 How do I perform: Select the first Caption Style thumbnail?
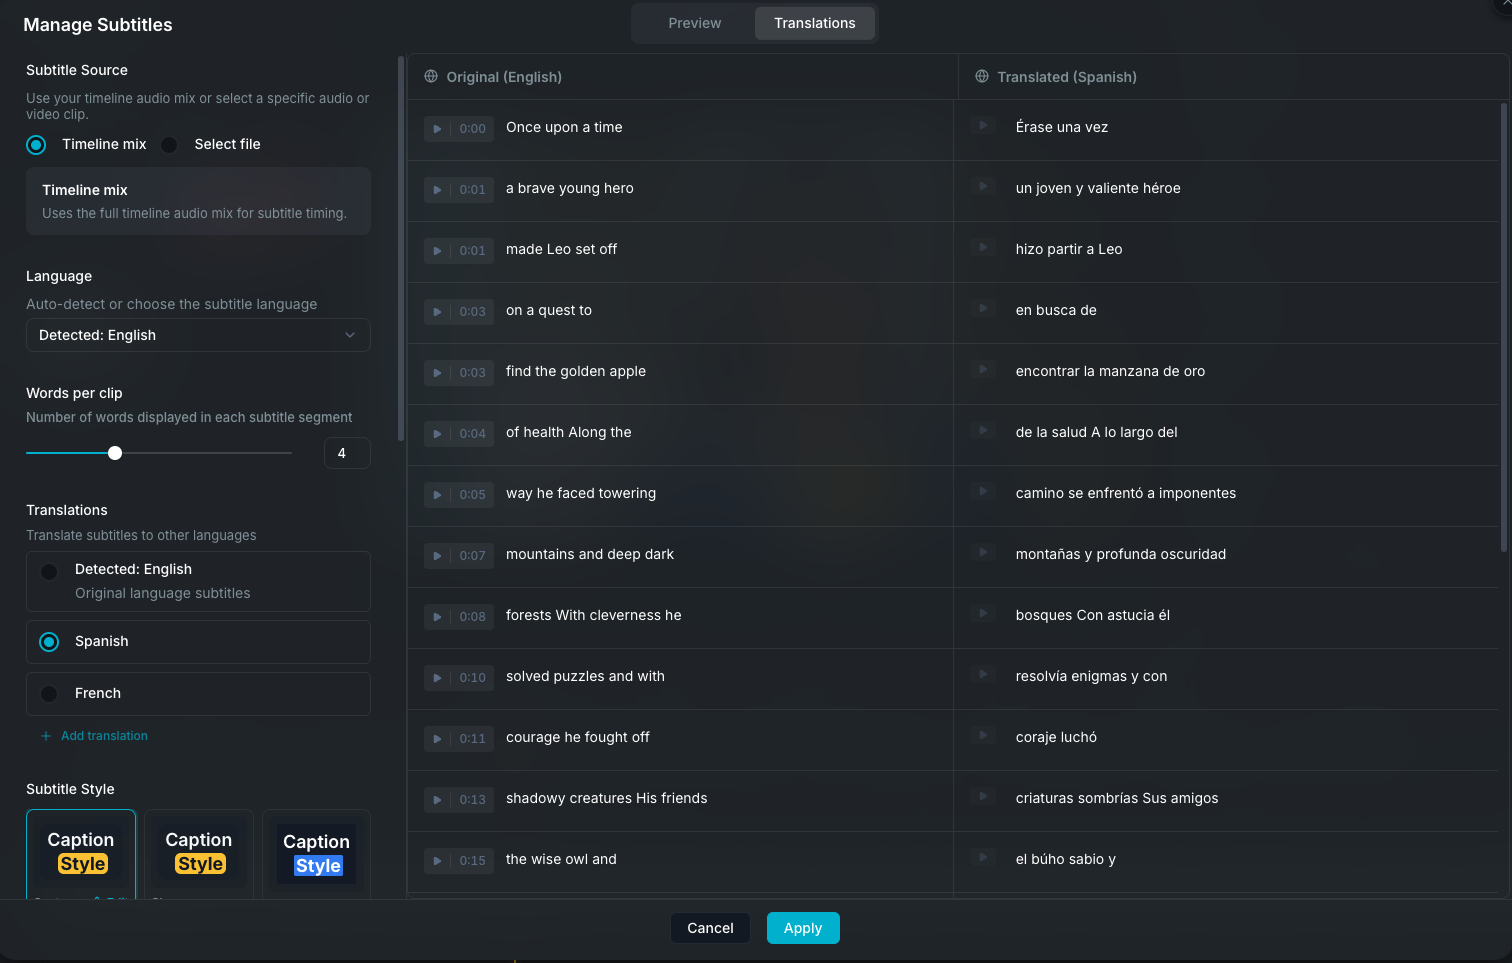click(x=81, y=853)
